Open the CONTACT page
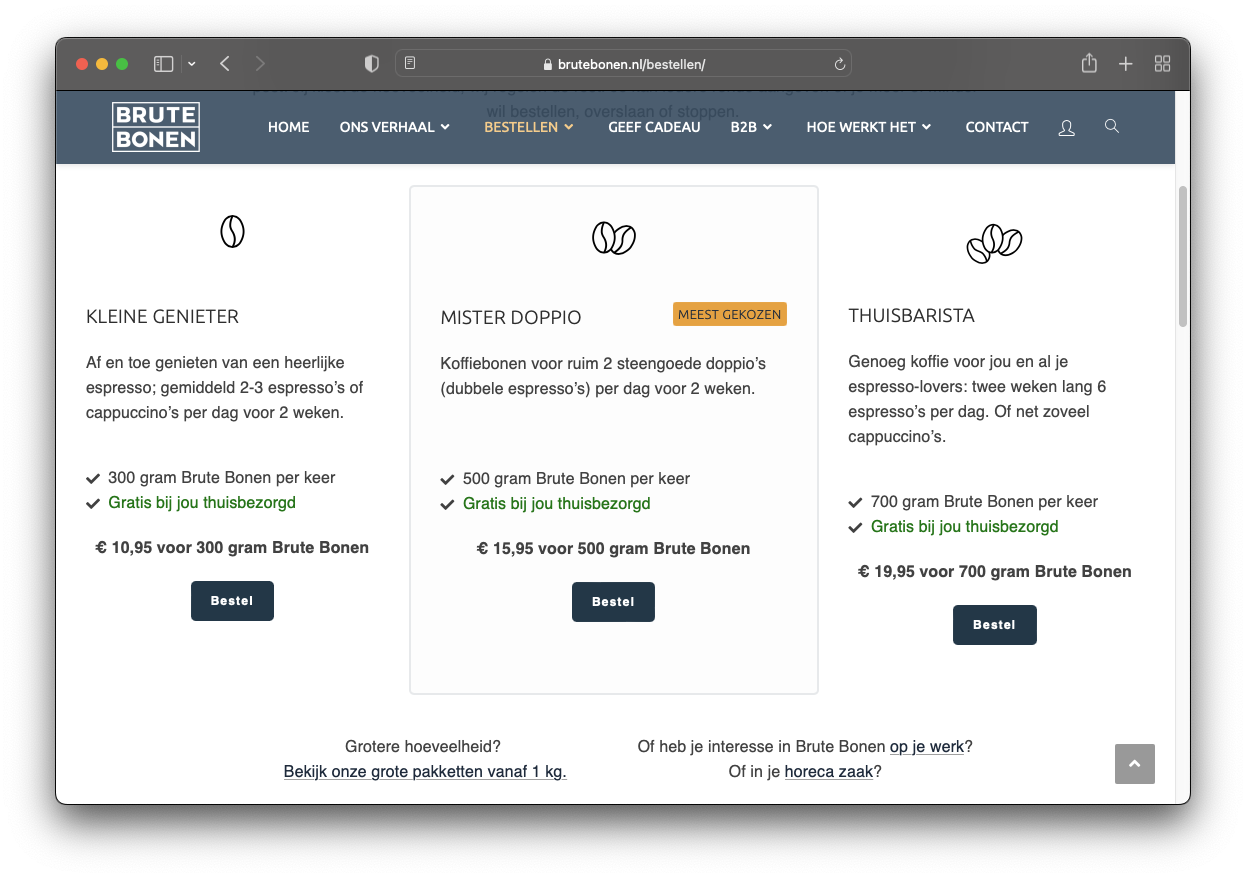 coord(997,127)
